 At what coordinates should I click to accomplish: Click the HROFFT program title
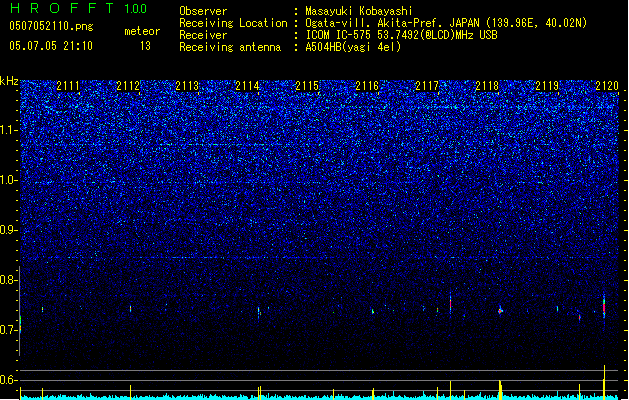click(62, 8)
